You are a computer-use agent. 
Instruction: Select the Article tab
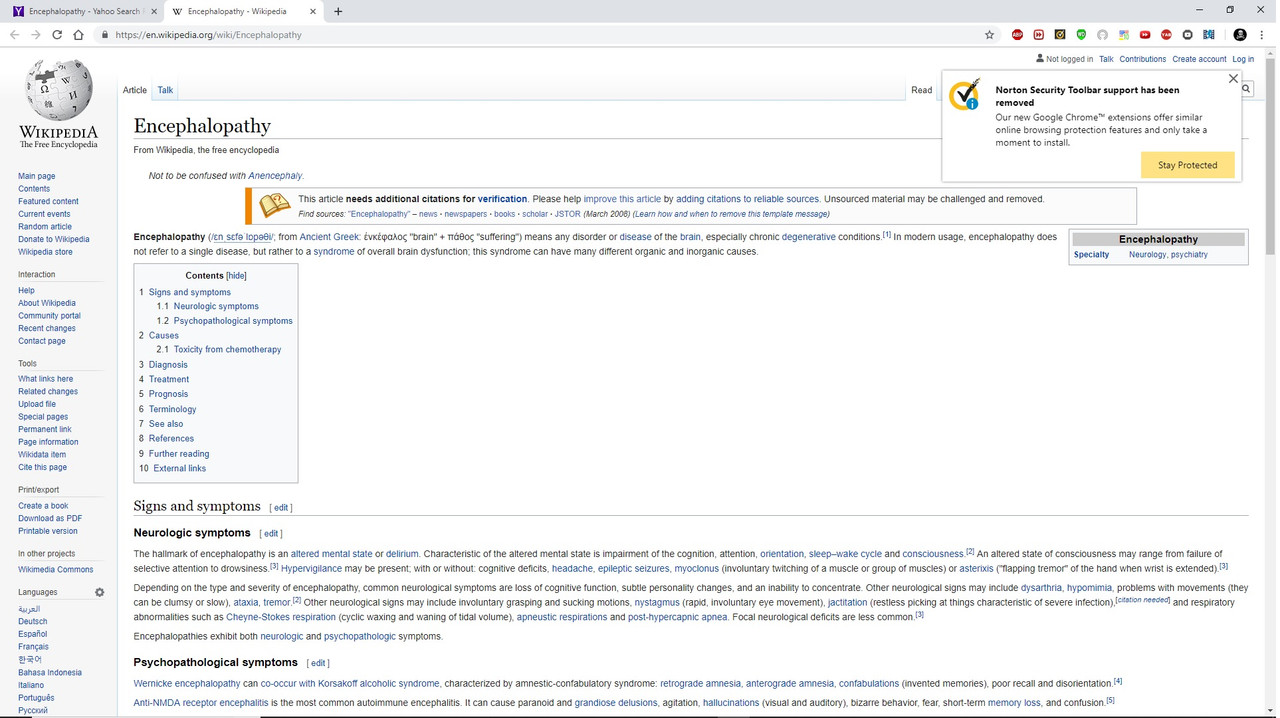point(135,90)
